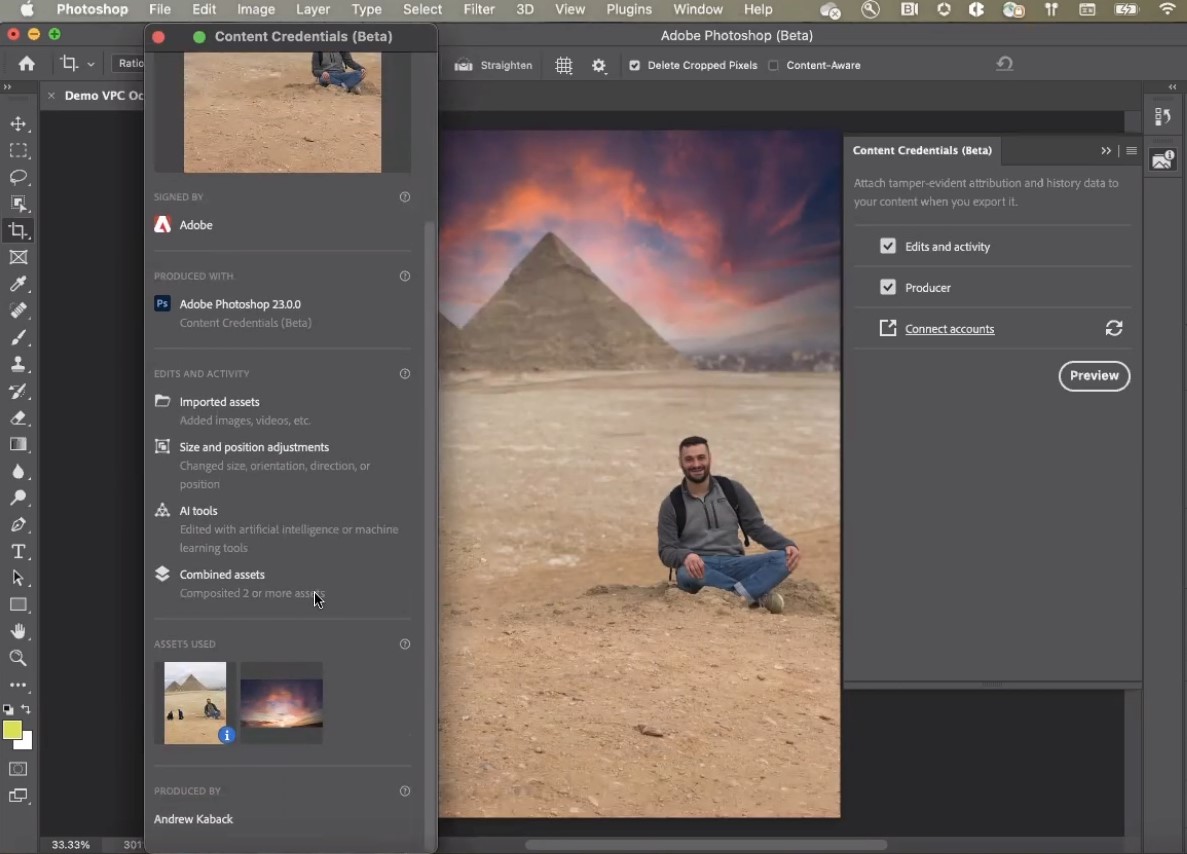Select the Zoom tool
Viewport: 1187px width, 854px height.
(18, 658)
